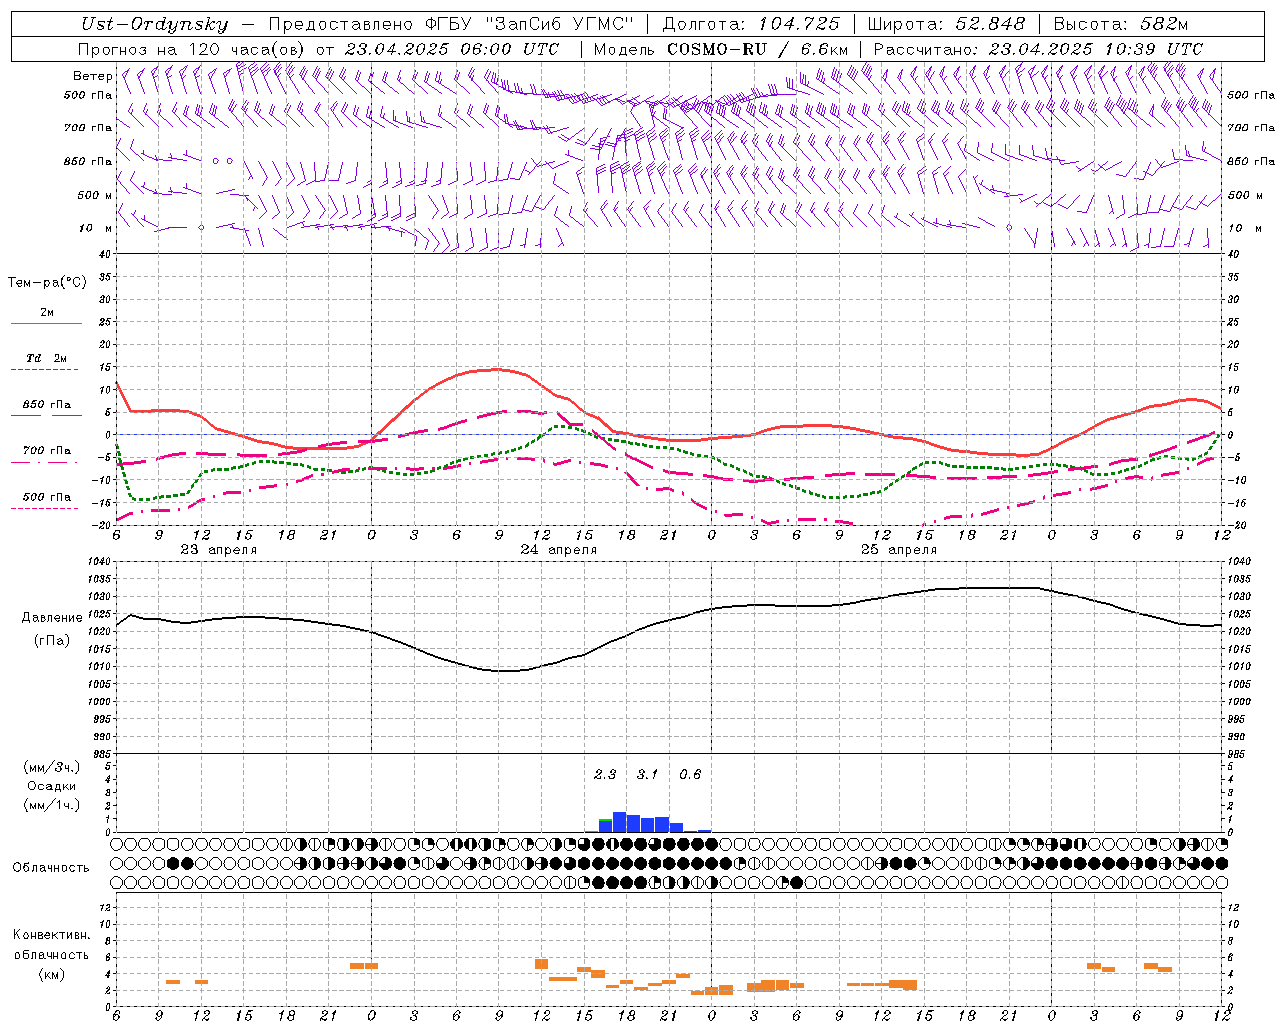The height and width of the screenshot is (1024, 1280).
Task: Select forecast start time 23.04.2025 06:00 UTC
Action: 451,49
